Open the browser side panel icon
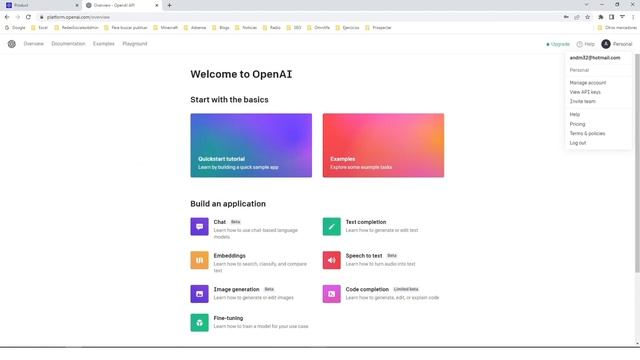Viewport: 640px width, 360px height. click(611, 17)
